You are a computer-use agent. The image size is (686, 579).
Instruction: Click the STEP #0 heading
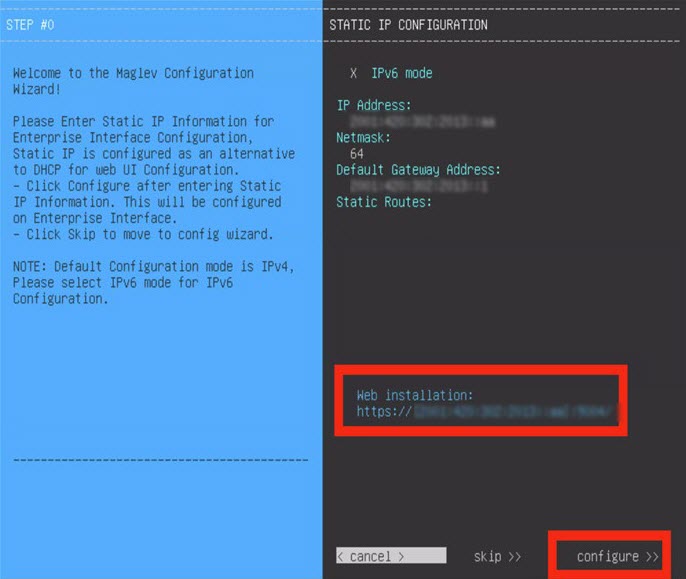pyautogui.click(x=30, y=25)
